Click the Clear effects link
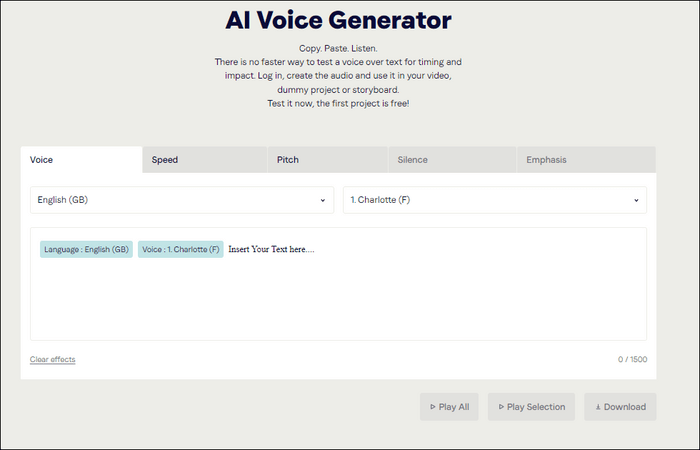Image resolution: width=700 pixels, height=450 pixels. 52,359
